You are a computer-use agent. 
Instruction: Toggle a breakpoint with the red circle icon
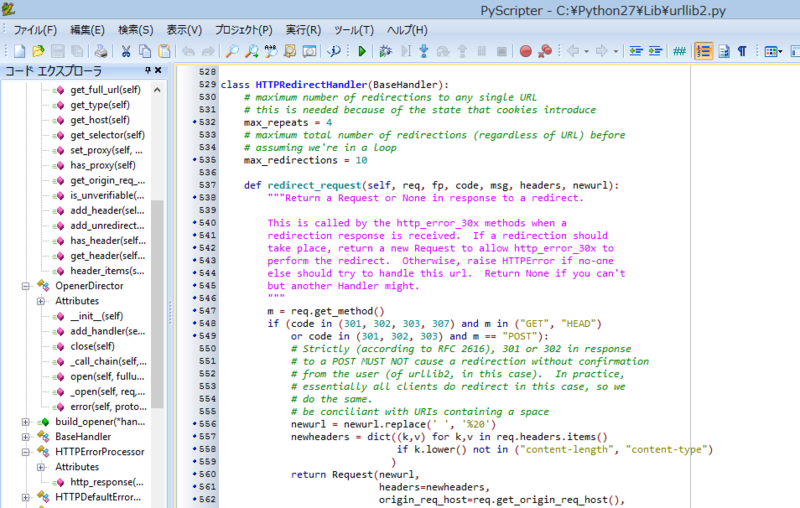[x=526, y=51]
